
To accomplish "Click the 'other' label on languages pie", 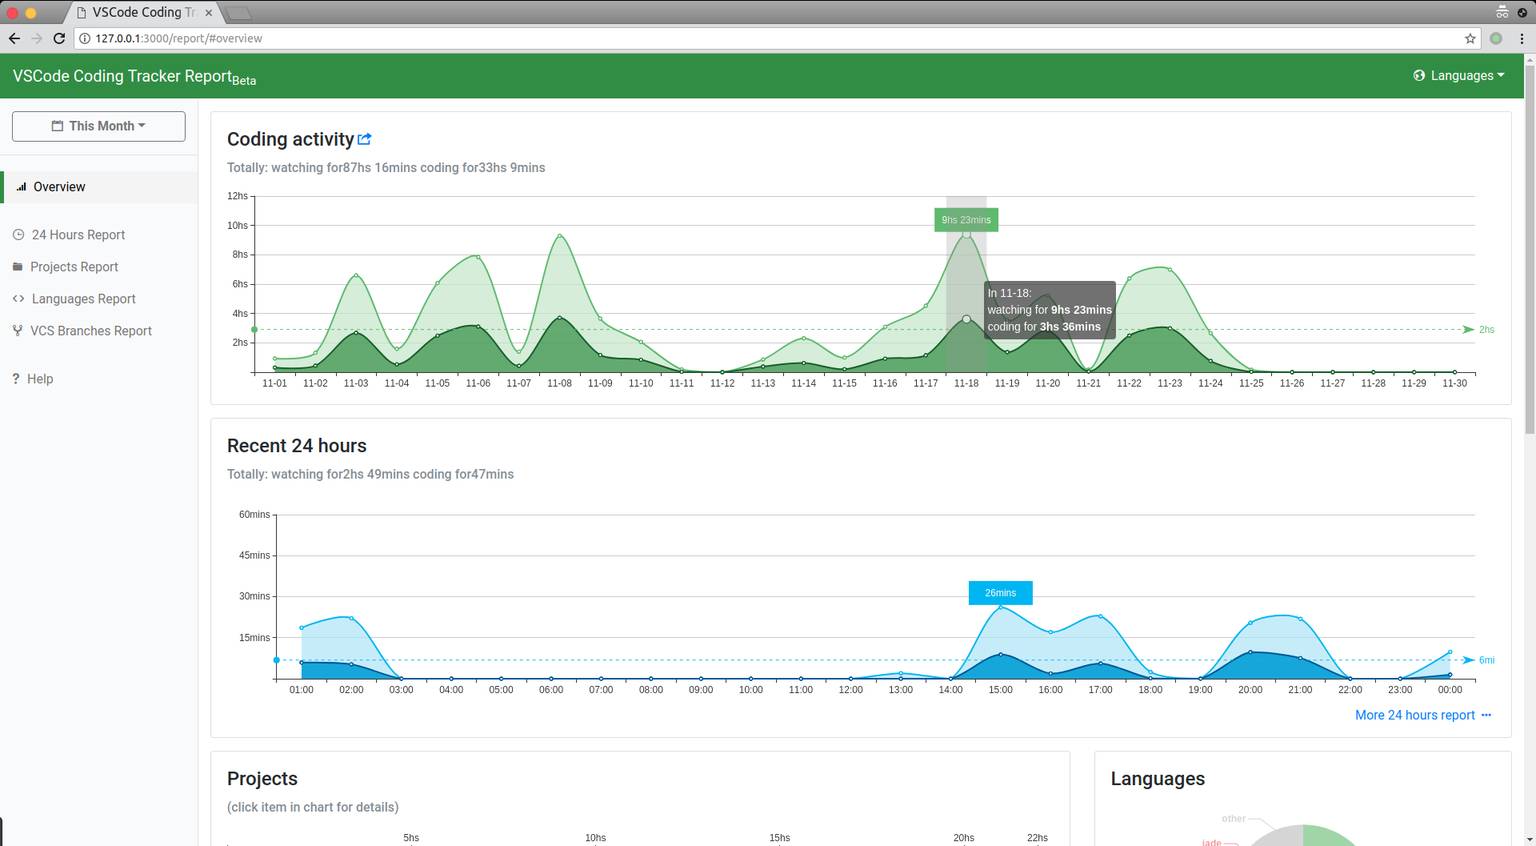I will coord(1234,818).
